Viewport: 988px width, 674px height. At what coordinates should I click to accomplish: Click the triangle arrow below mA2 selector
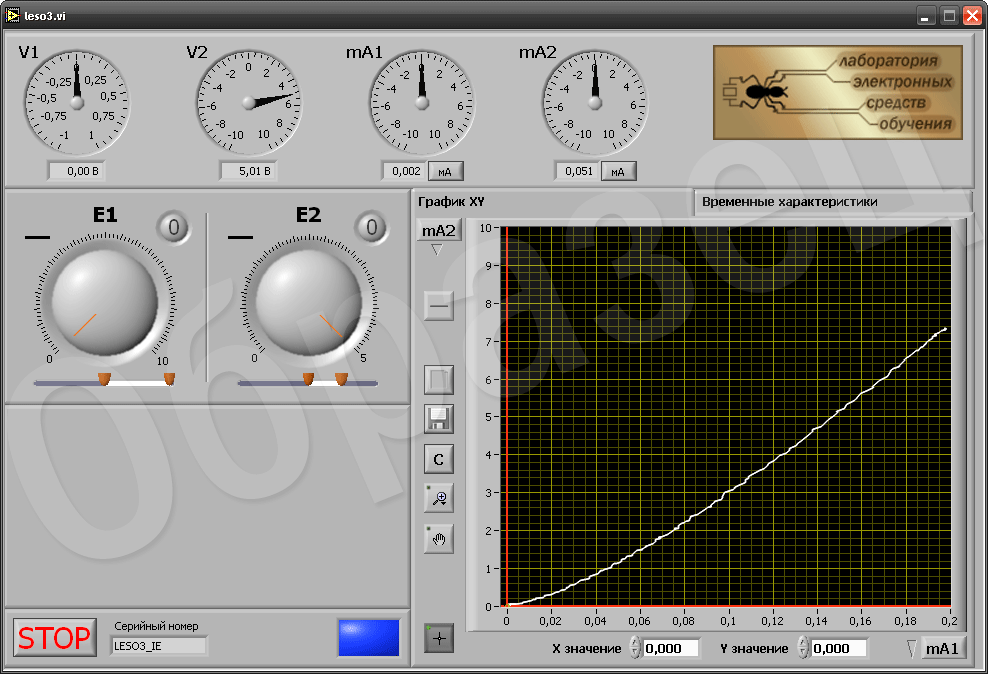pyautogui.click(x=437, y=250)
